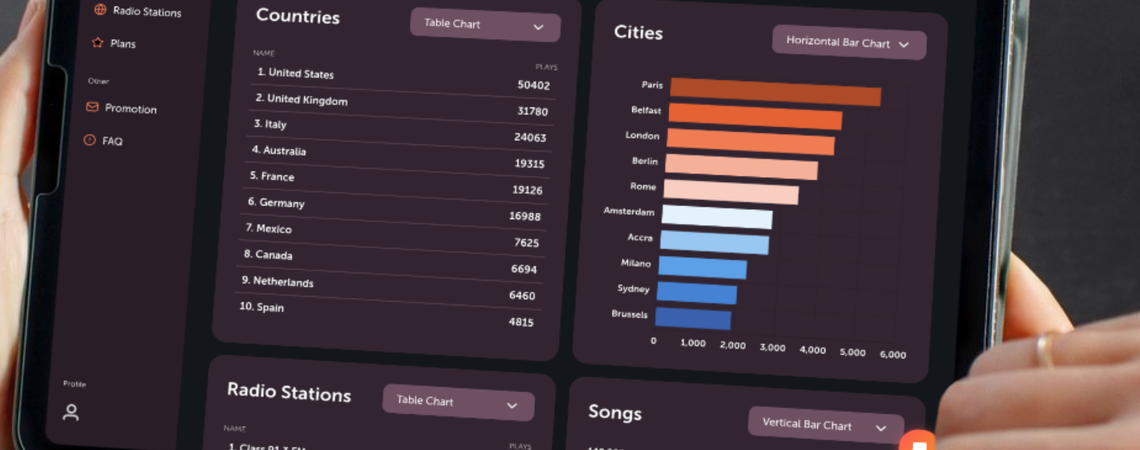This screenshot has width=1140, height=450.
Task: Click the Promotion envelope icon
Action: [92, 107]
